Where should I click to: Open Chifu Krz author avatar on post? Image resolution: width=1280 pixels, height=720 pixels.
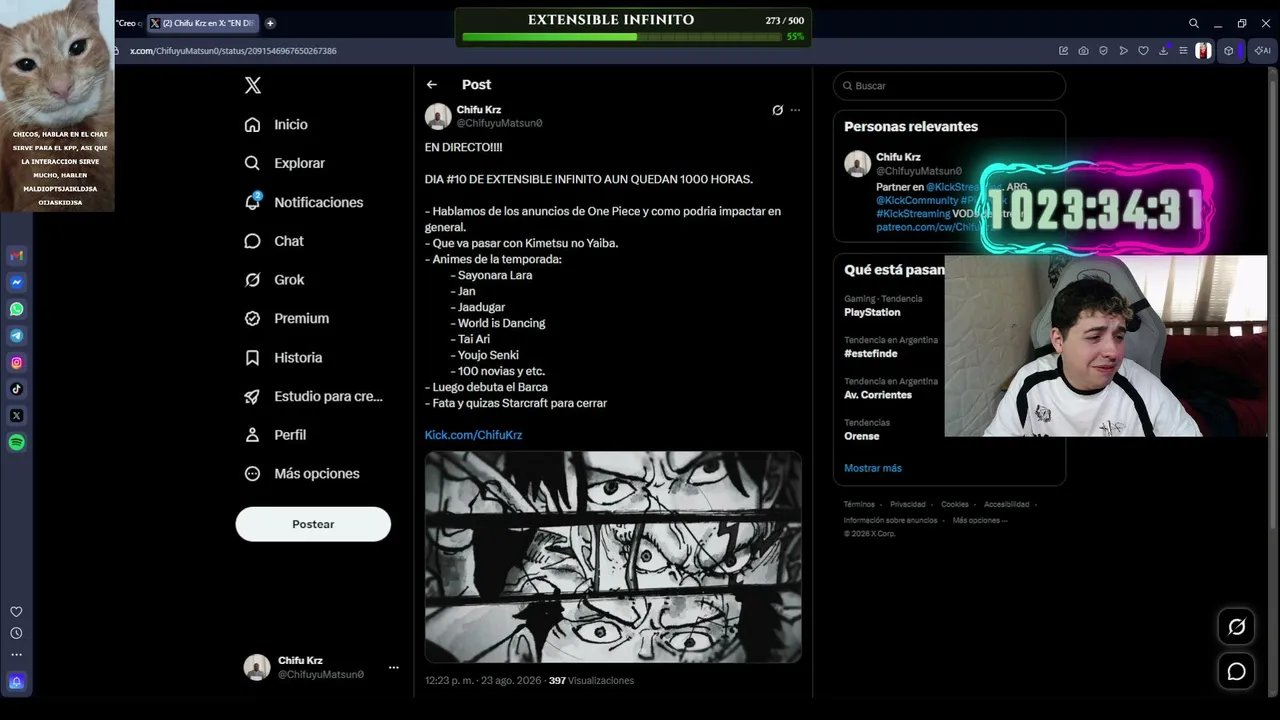pyautogui.click(x=438, y=116)
